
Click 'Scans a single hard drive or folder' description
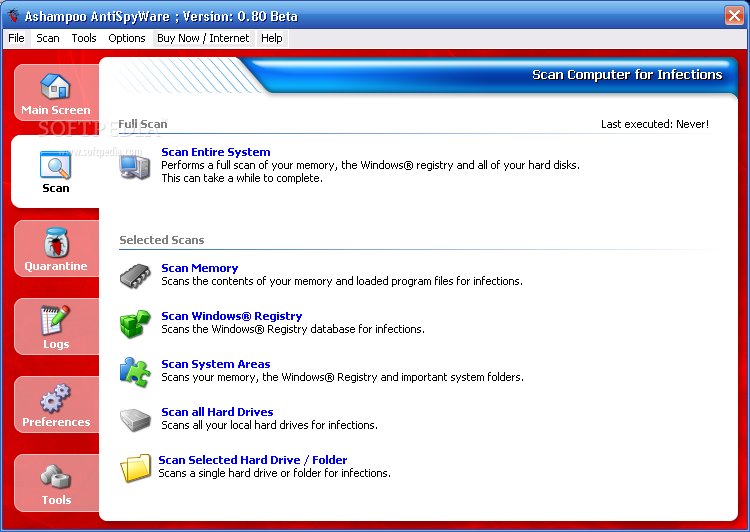pyautogui.click(x=275, y=473)
